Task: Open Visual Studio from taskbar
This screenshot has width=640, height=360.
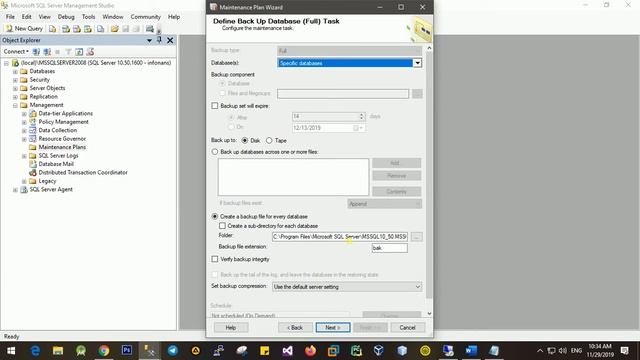Action: click(287, 351)
